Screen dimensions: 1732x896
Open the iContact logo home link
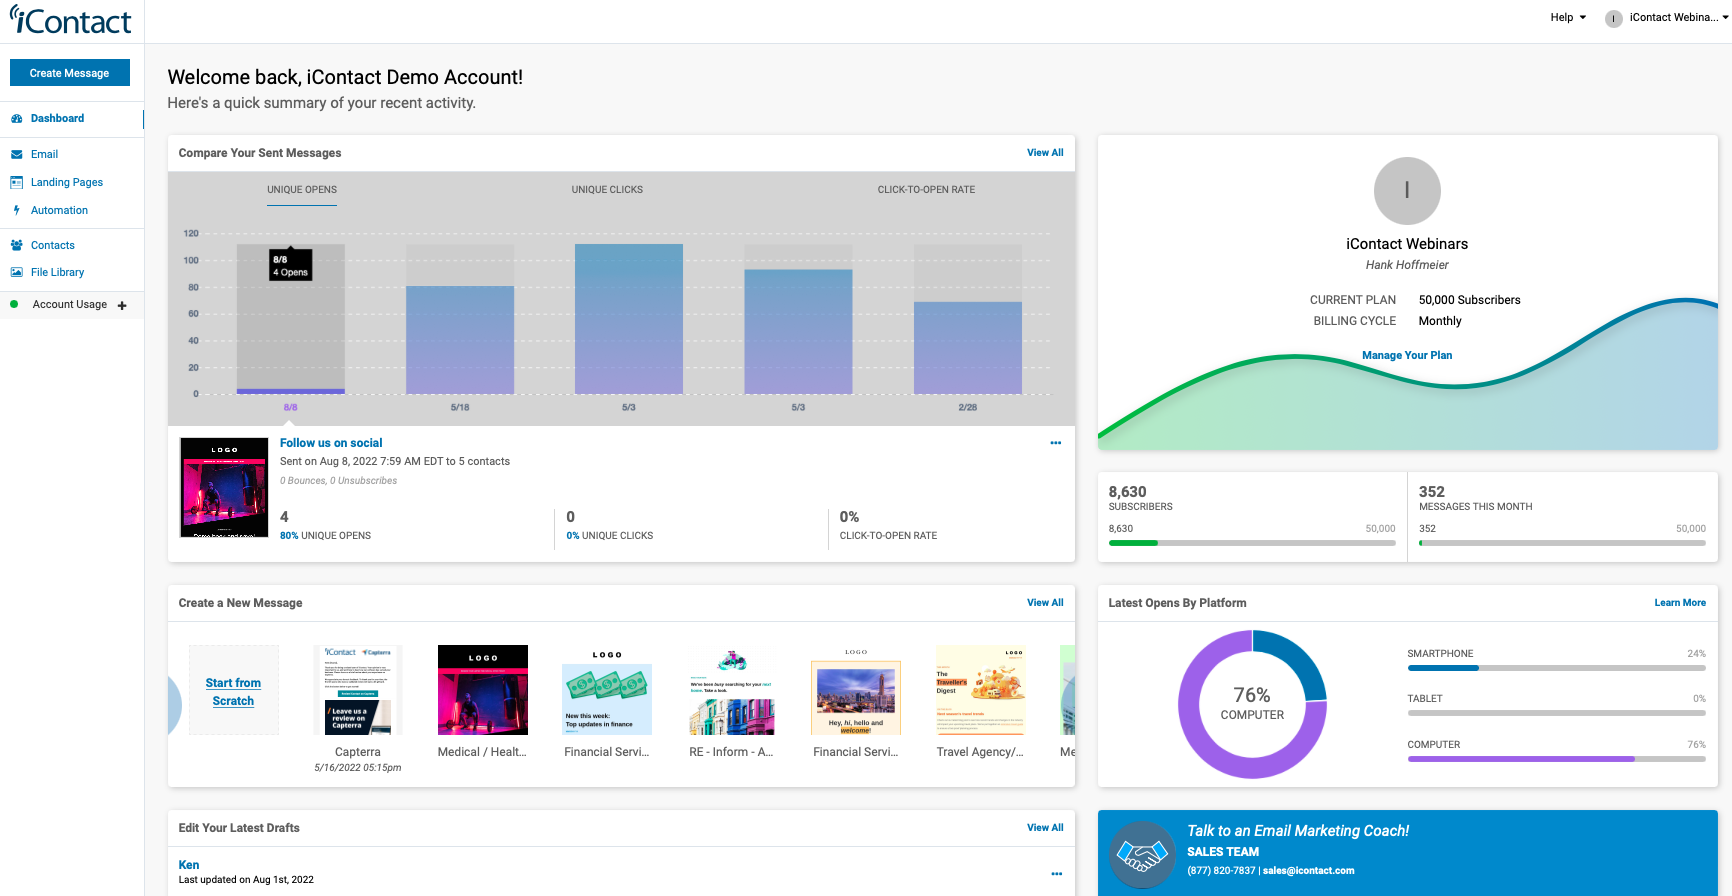71,21
